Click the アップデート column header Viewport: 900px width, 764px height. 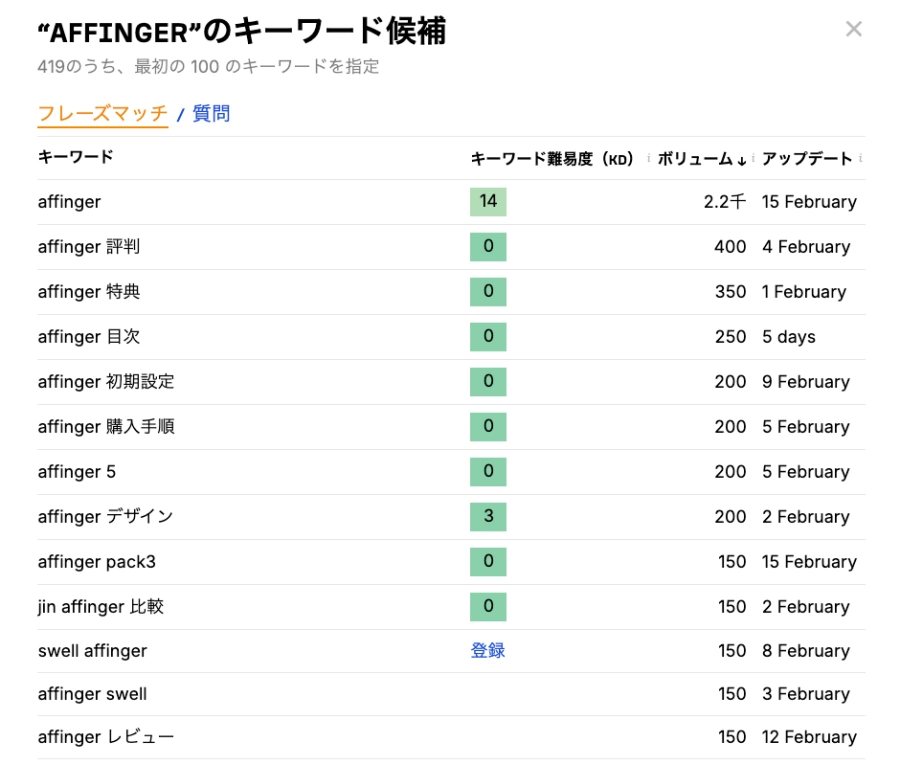click(807, 158)
